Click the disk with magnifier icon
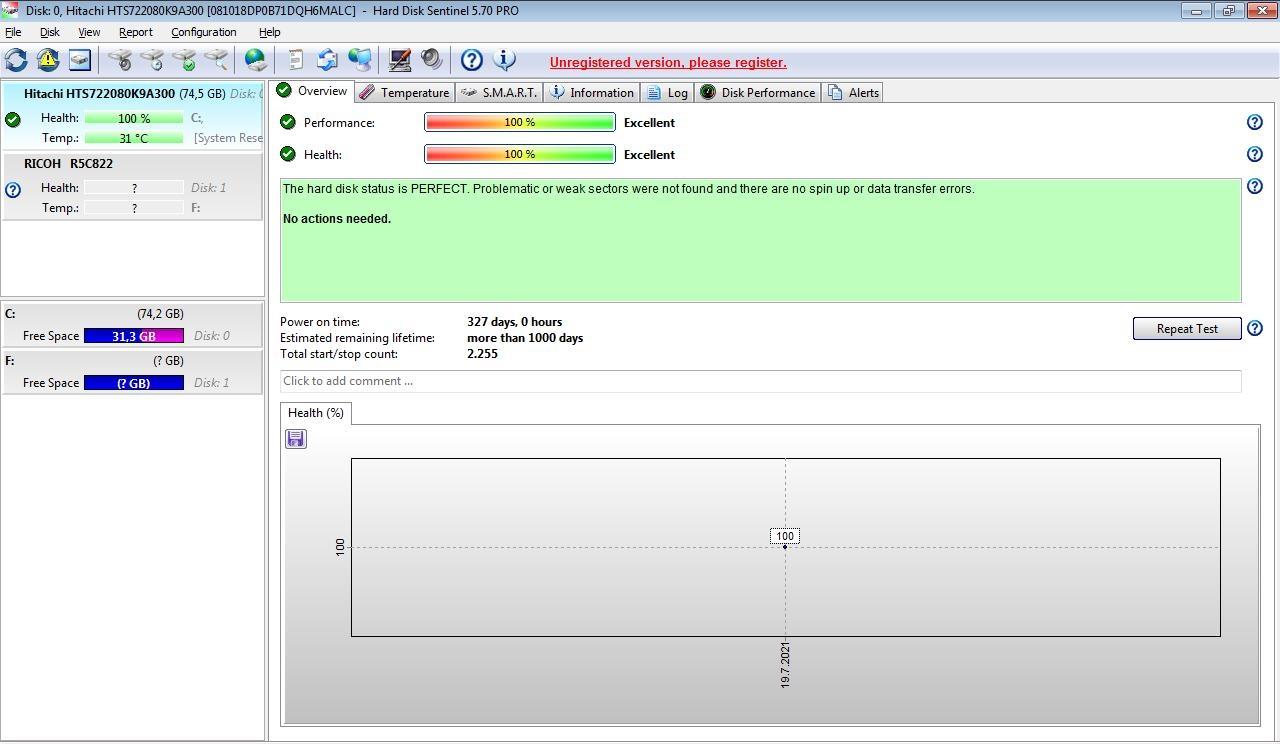Screen dimensions: 1280x744 [x=216, y=60]
